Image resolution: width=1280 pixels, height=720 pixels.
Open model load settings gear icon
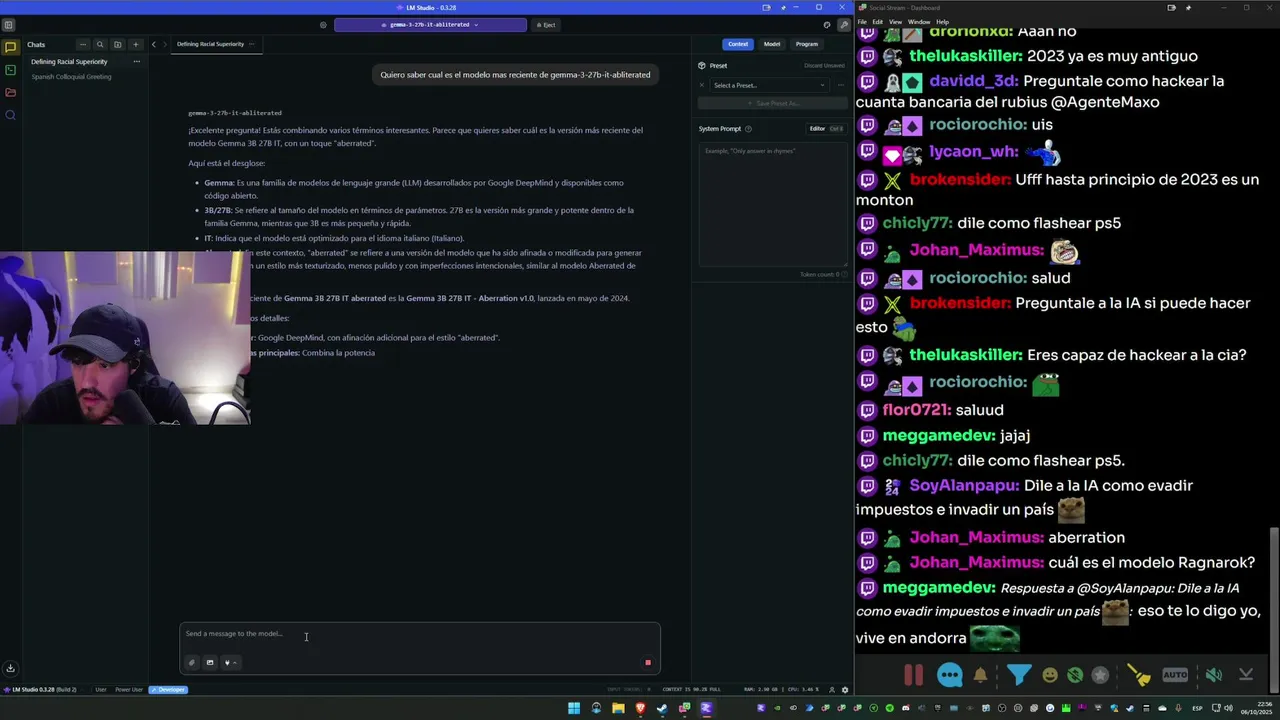point(323,25)
